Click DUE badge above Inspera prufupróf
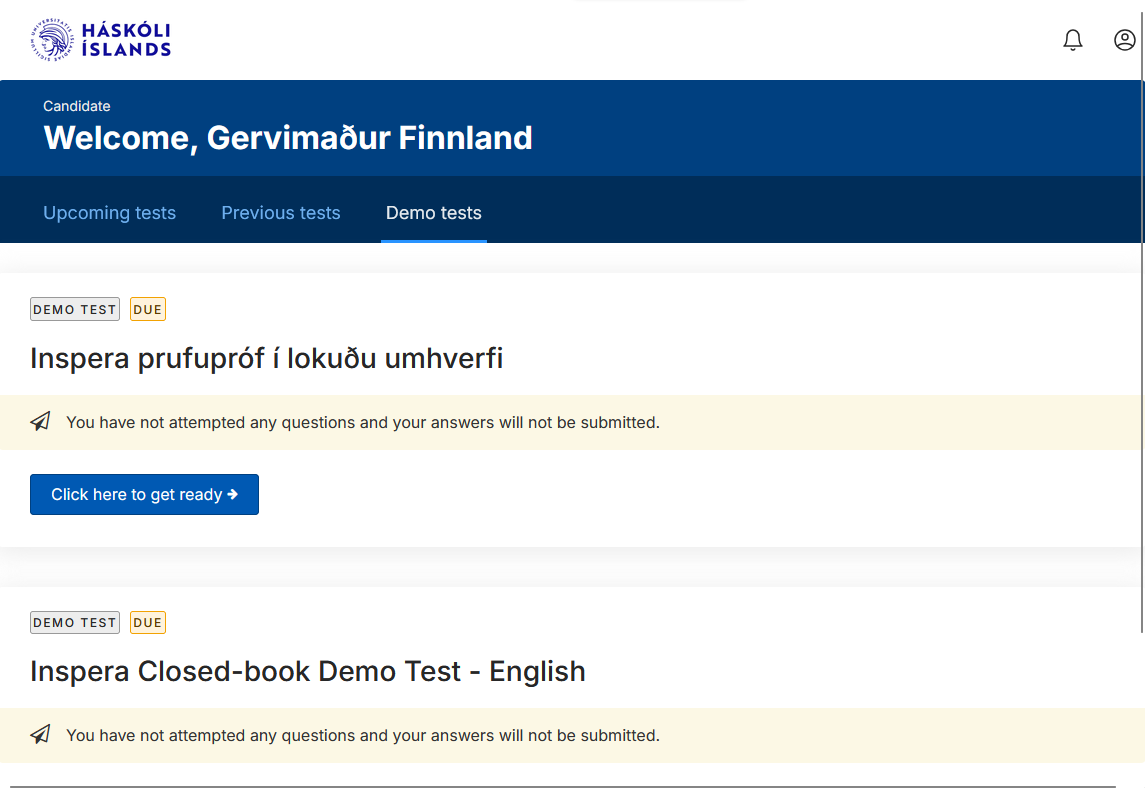 pos(148,309)
